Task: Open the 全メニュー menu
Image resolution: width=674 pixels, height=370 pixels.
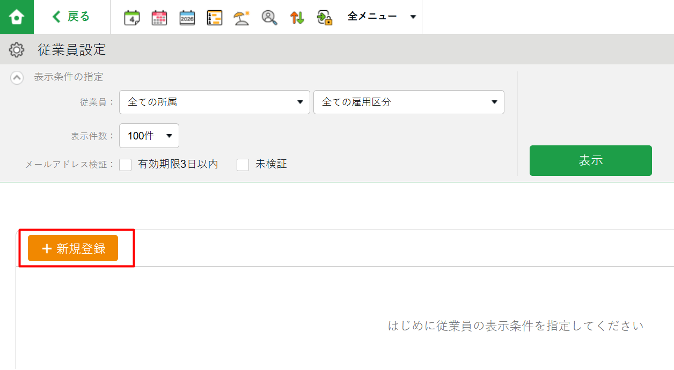Action: click(382, 17)
